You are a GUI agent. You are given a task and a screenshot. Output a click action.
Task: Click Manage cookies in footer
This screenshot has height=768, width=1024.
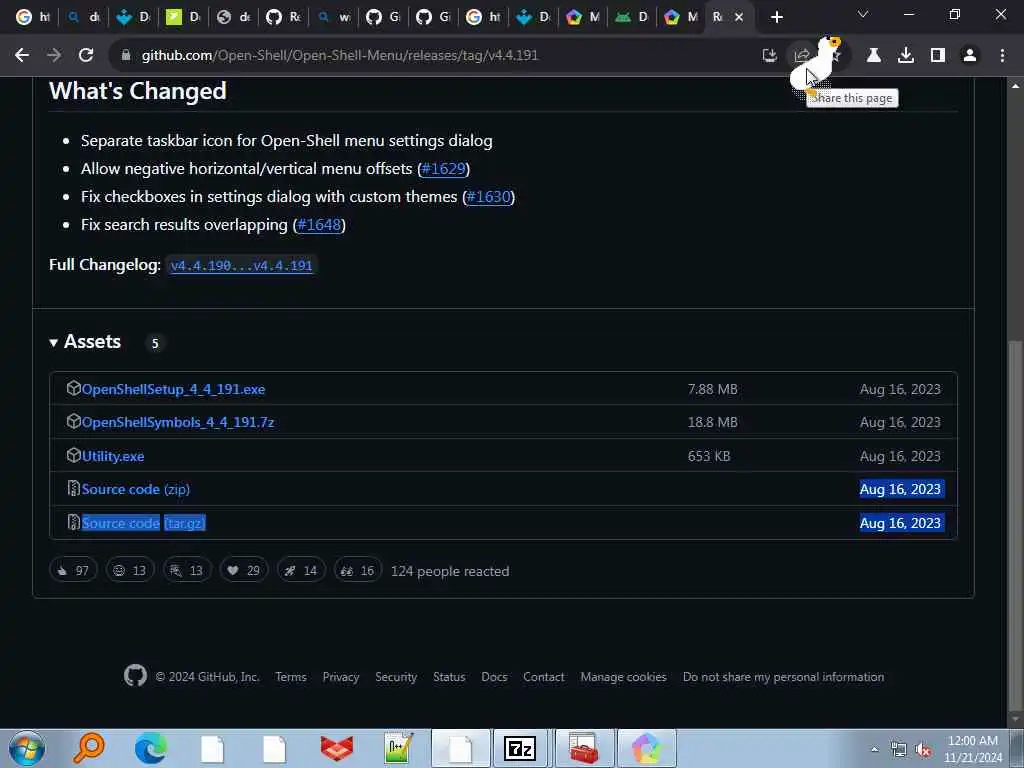pyautogui.click(x=624, y=677)
